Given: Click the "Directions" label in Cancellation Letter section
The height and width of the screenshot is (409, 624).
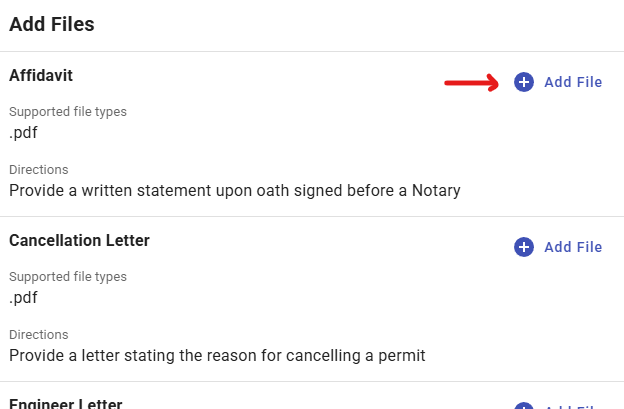Looking at the screenshot, I should pos(39,334).
